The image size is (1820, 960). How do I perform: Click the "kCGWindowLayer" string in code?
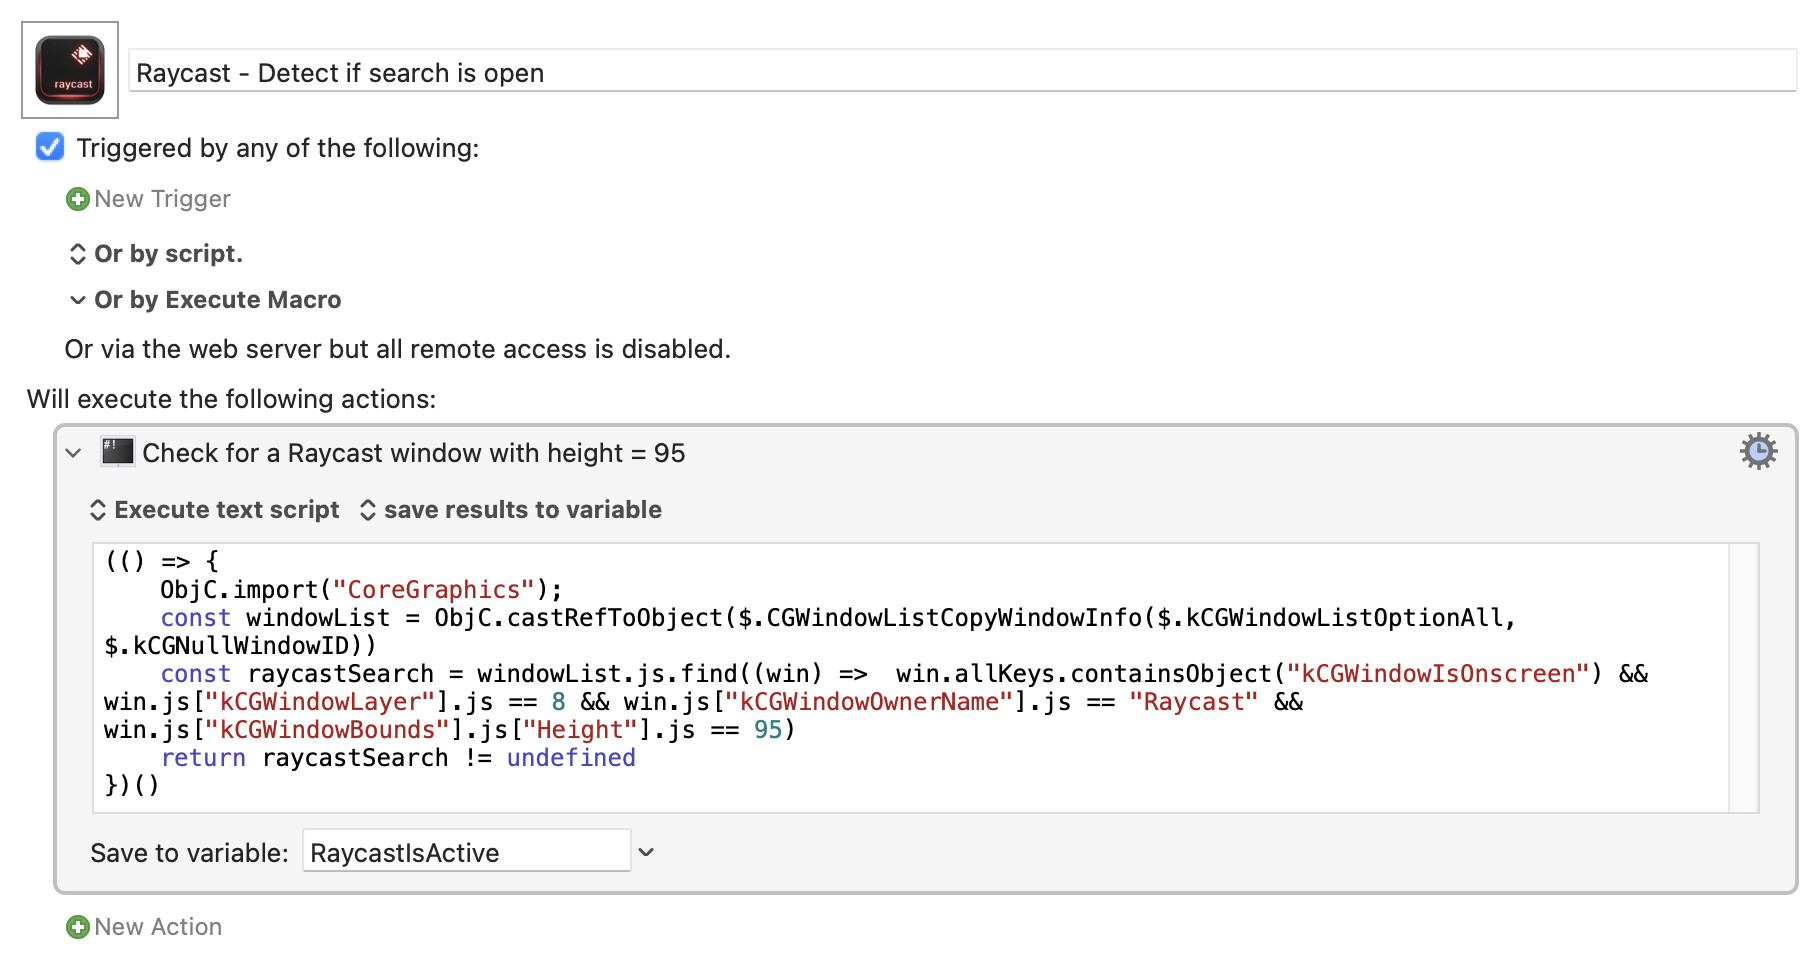[x=327, y=702]
